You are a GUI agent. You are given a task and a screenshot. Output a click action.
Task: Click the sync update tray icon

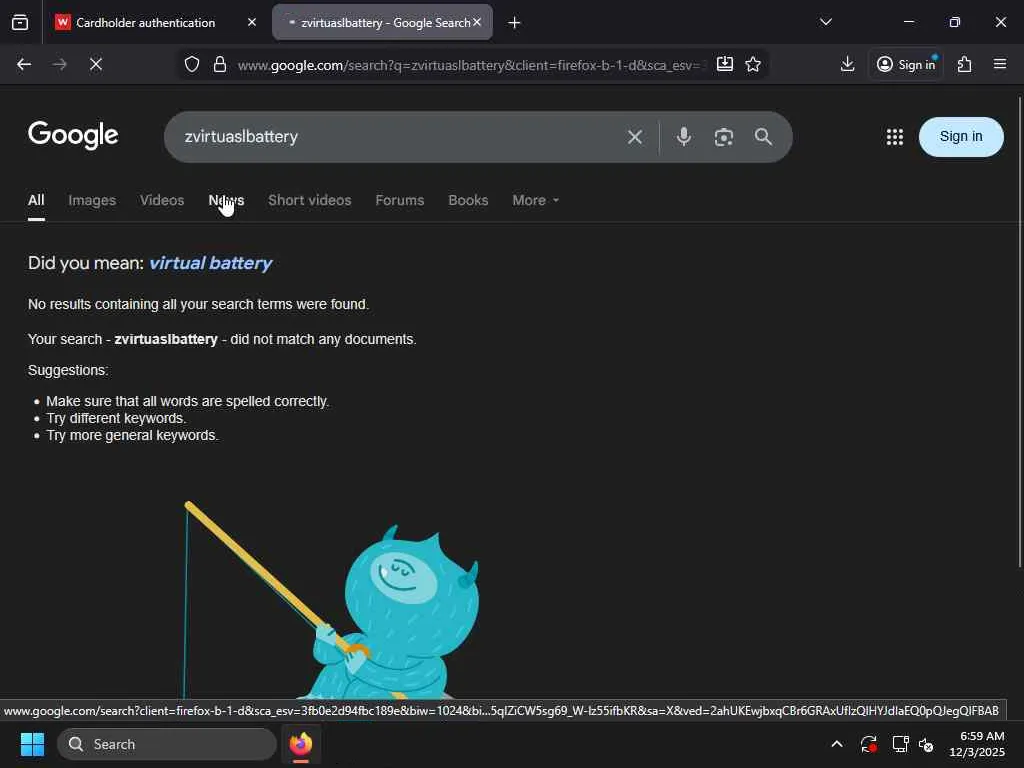[869, 744]
